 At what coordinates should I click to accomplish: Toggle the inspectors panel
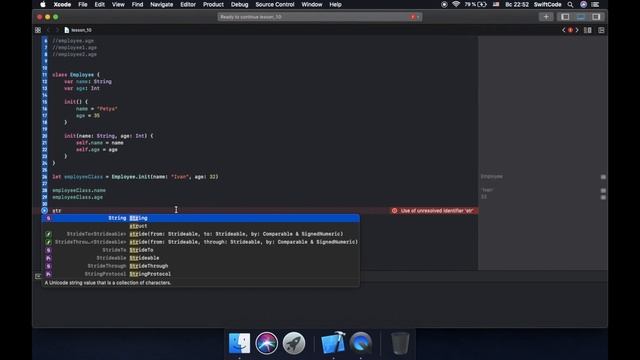coord(596,17)
